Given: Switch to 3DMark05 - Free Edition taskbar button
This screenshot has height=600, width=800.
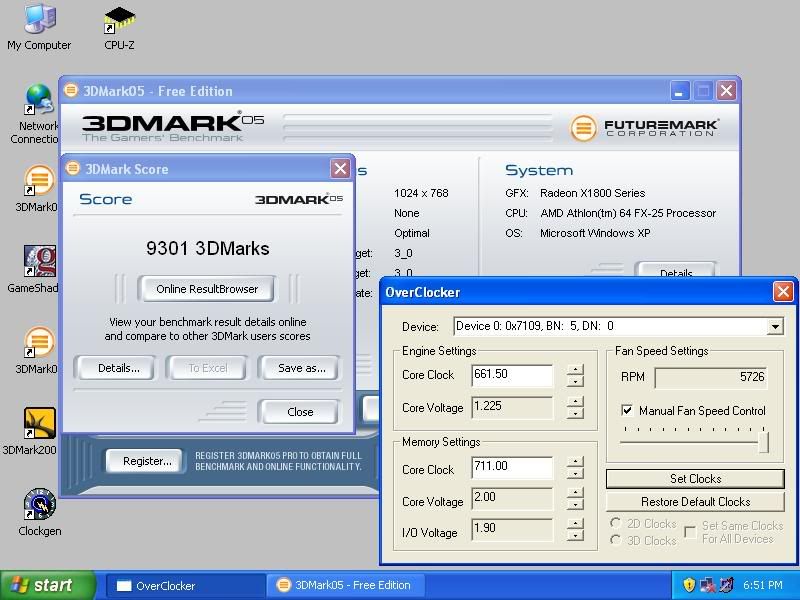Looking at the screenshot, I should [345, 585].
